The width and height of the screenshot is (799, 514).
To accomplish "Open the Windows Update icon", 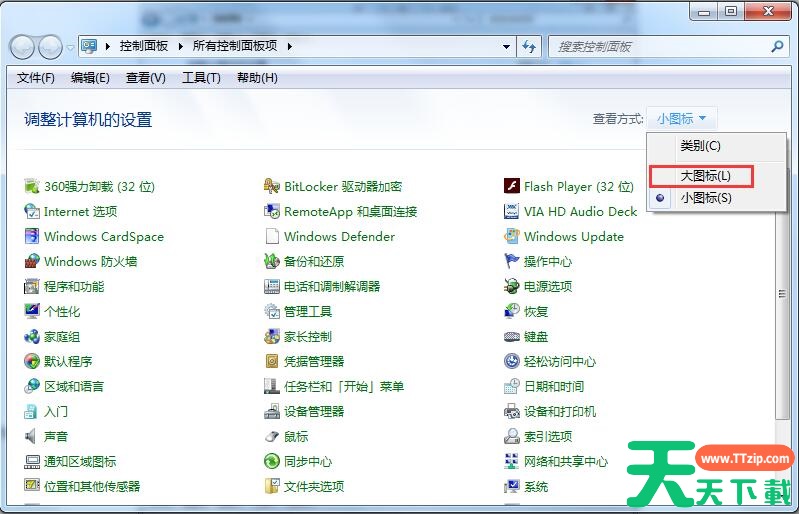I will (x=512, y=236).
